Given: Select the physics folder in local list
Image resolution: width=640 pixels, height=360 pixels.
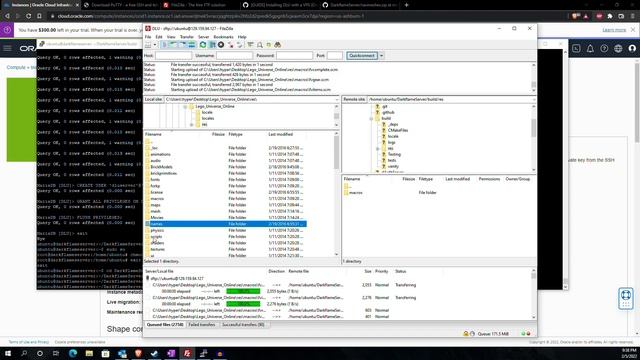Looking at the screenshot, I should tap(157, 231).
